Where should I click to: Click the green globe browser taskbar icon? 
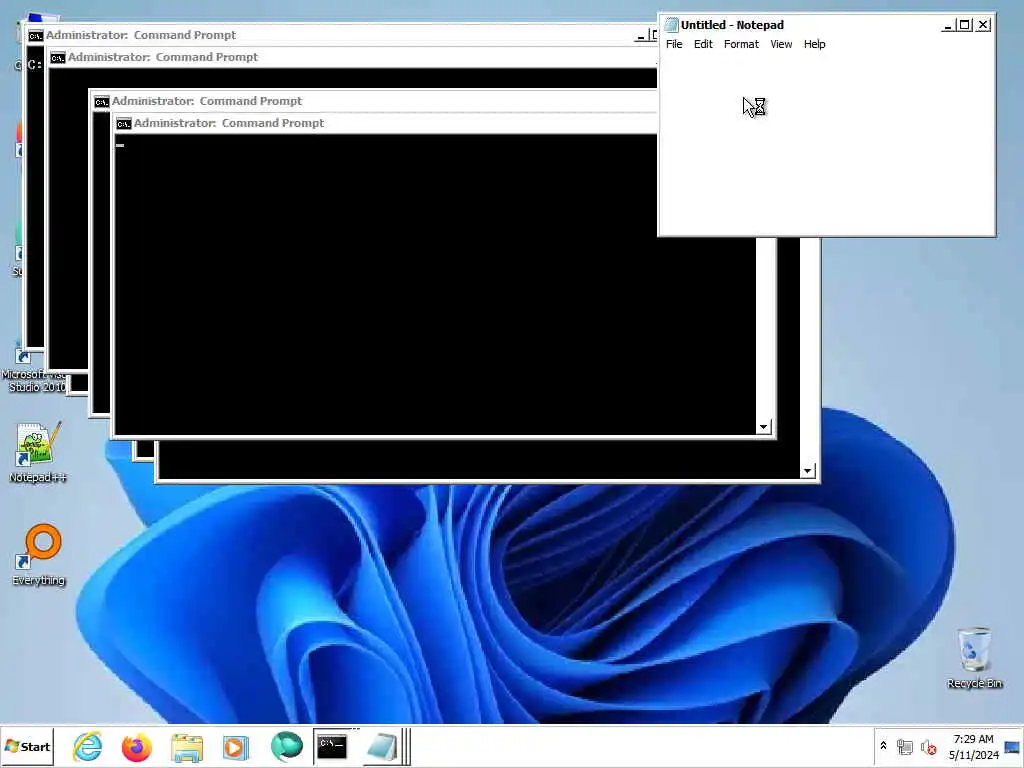coord(286,746)
